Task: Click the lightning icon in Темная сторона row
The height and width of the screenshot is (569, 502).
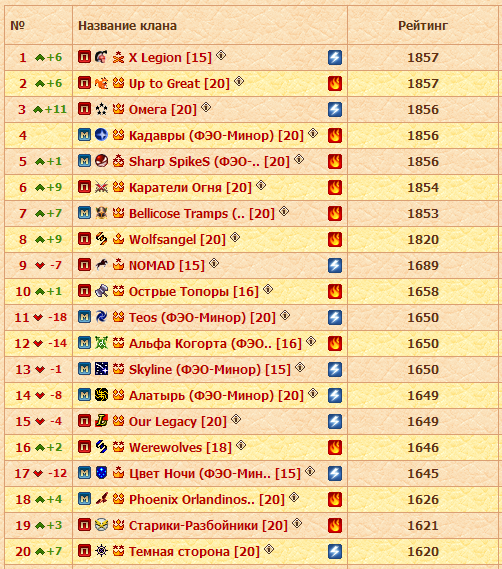Action: 335,551
